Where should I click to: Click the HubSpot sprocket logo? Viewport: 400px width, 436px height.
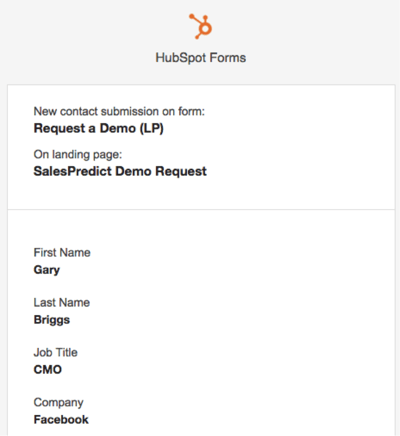201,26
